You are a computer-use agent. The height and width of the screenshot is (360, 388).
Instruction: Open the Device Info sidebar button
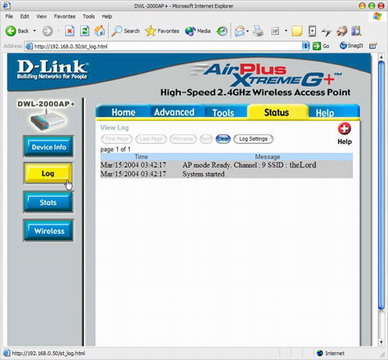[49, 146]
